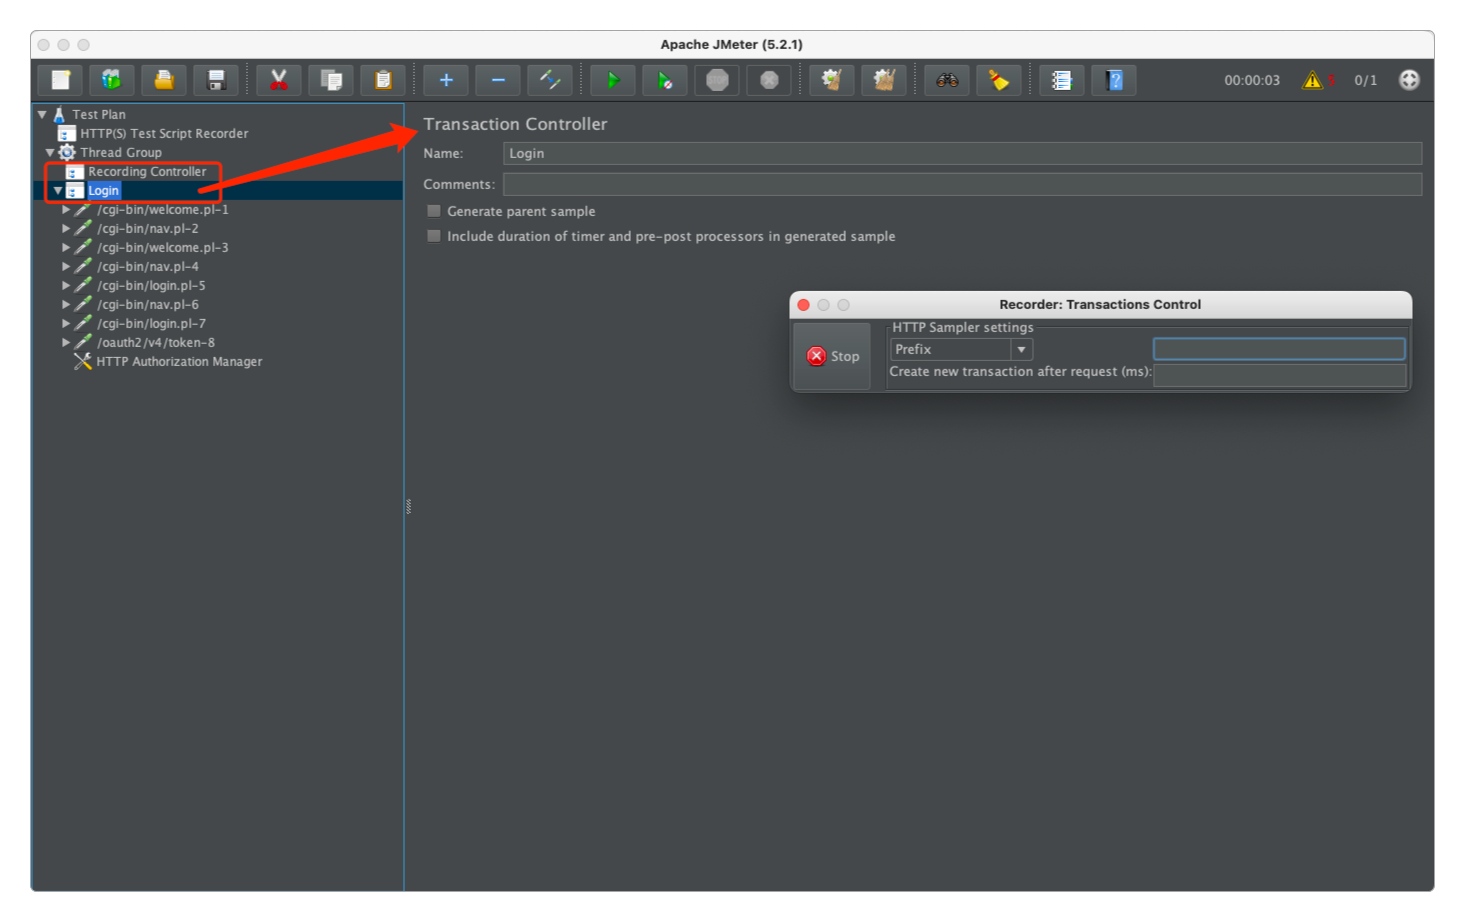Click the Clear All results icon

[884, 80]
